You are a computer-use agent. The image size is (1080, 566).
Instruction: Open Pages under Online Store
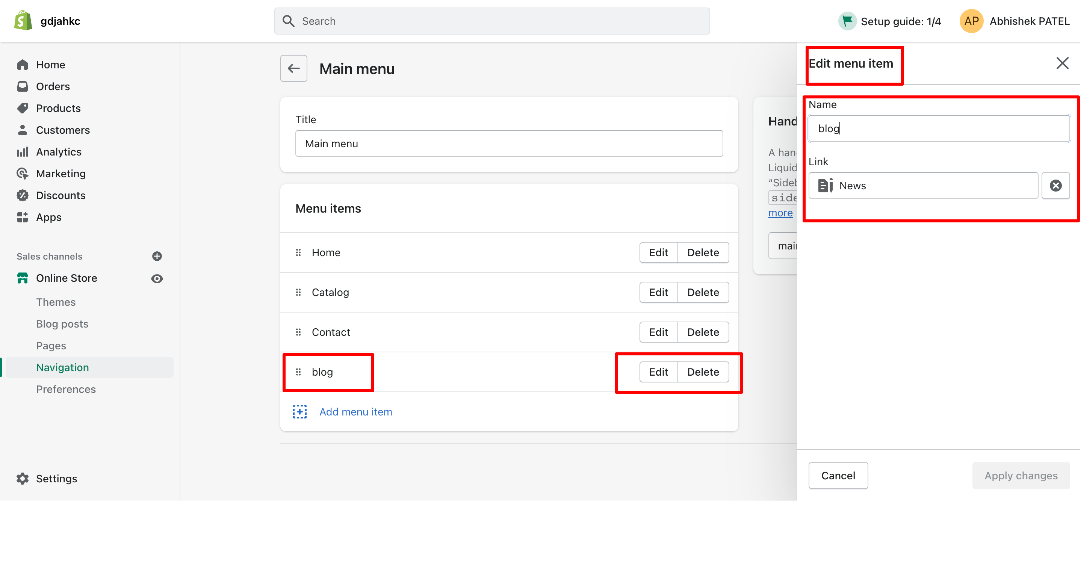point(51,346)
